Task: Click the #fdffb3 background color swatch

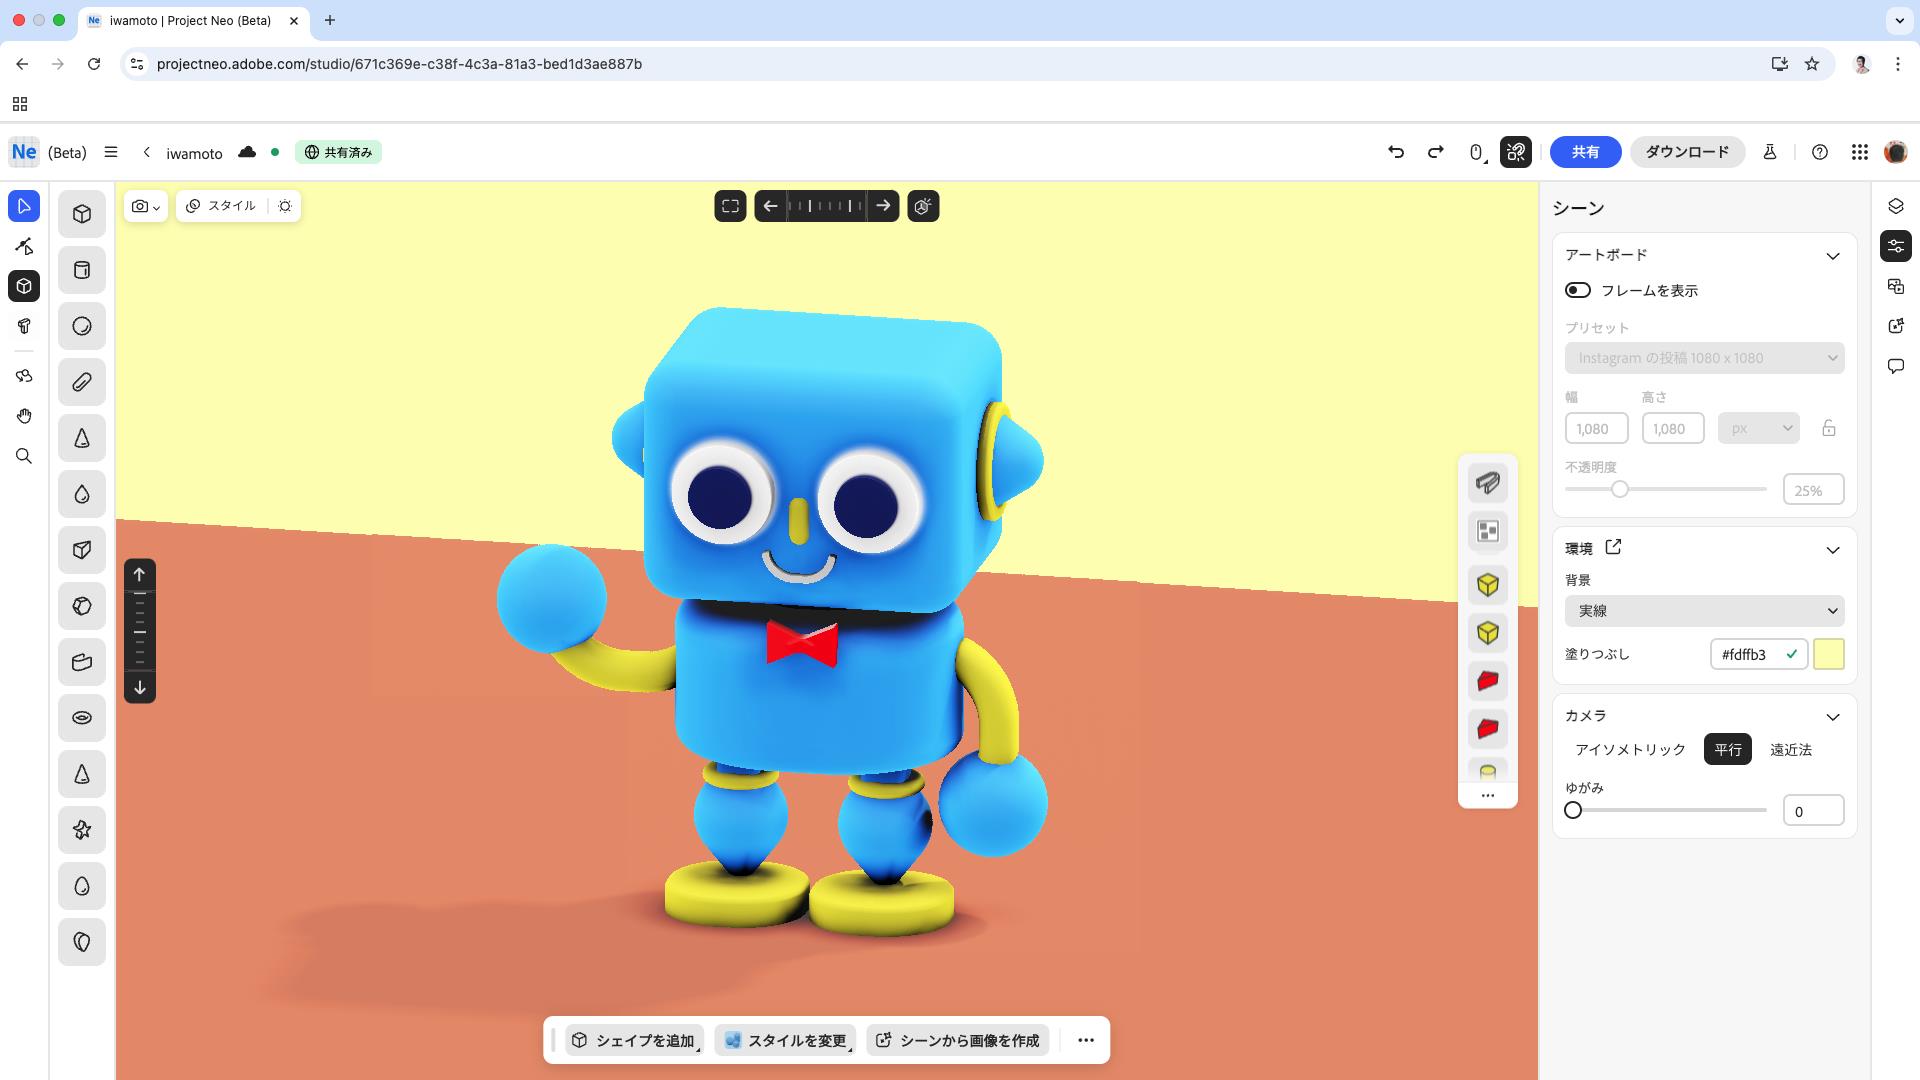Action: click(x=1828, y=655)
